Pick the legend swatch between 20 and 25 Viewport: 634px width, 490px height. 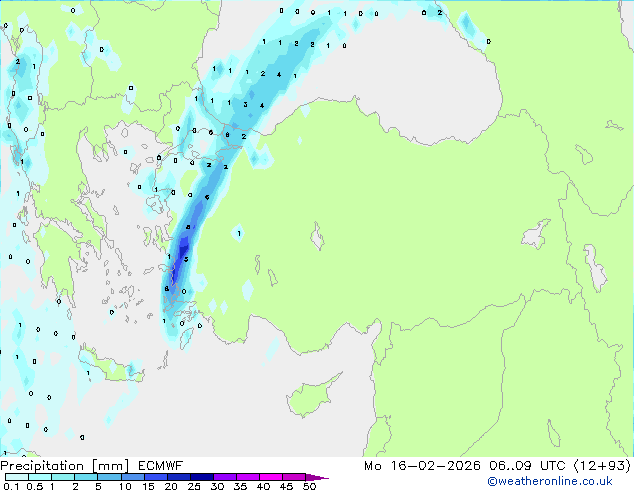(179, 477)
